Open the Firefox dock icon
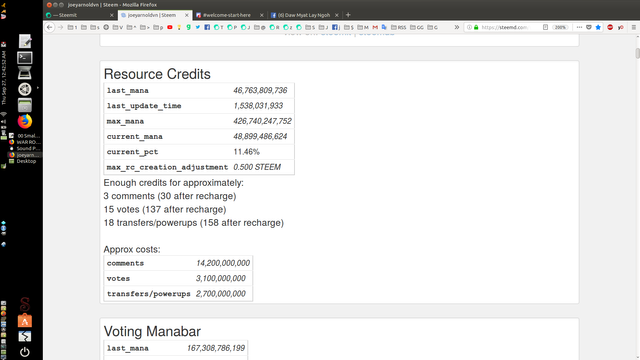Screen dimensions: 640x360 click(x=24, y=121)
